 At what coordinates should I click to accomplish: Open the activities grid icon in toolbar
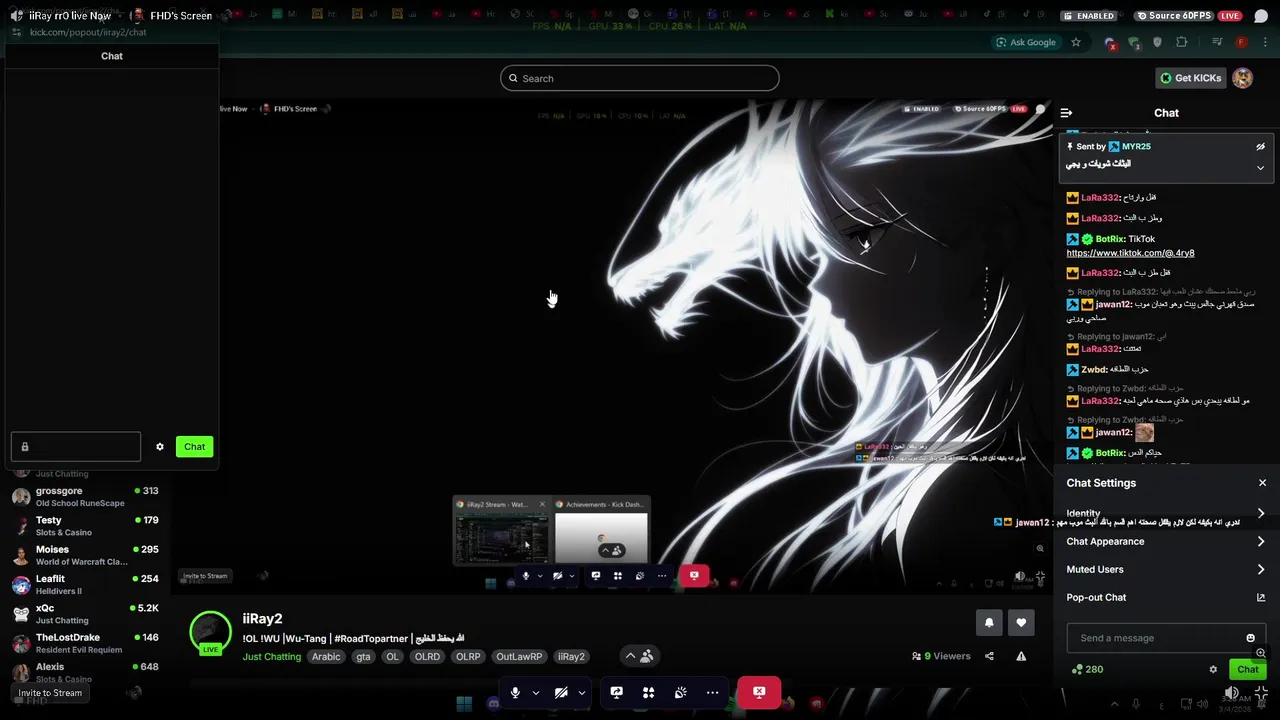[649, 692]
